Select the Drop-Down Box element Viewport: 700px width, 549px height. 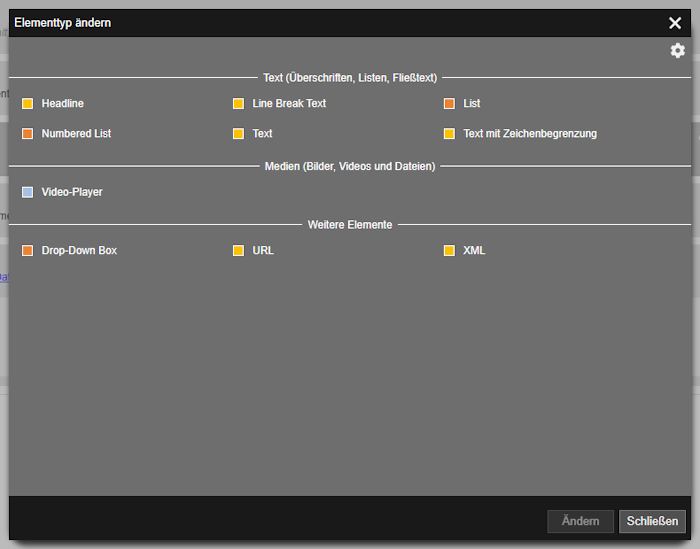[79, 250]
